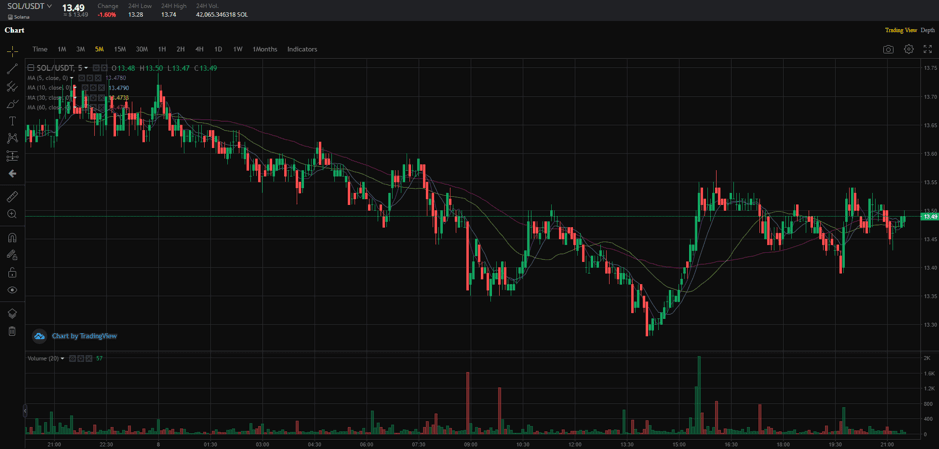Screen dimensions: 939x449
Task: Collapse the SOL/USDT chart legend
Action: (x=31, y=68)
